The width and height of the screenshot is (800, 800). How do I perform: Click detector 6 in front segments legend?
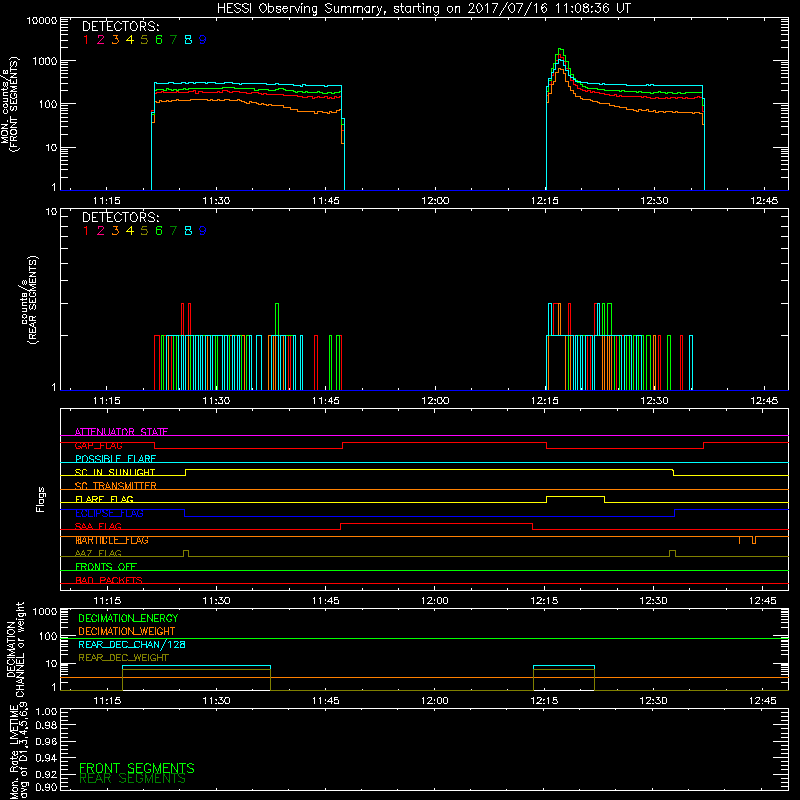pos(159,40)
